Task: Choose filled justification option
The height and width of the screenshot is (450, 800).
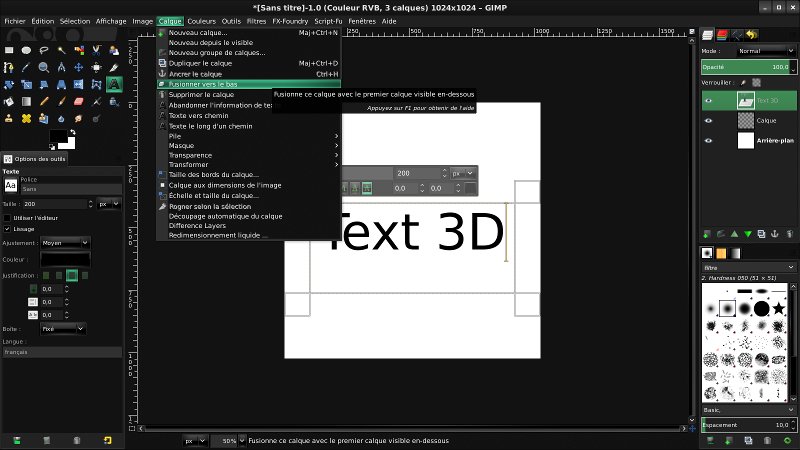Action: point(85,276)
